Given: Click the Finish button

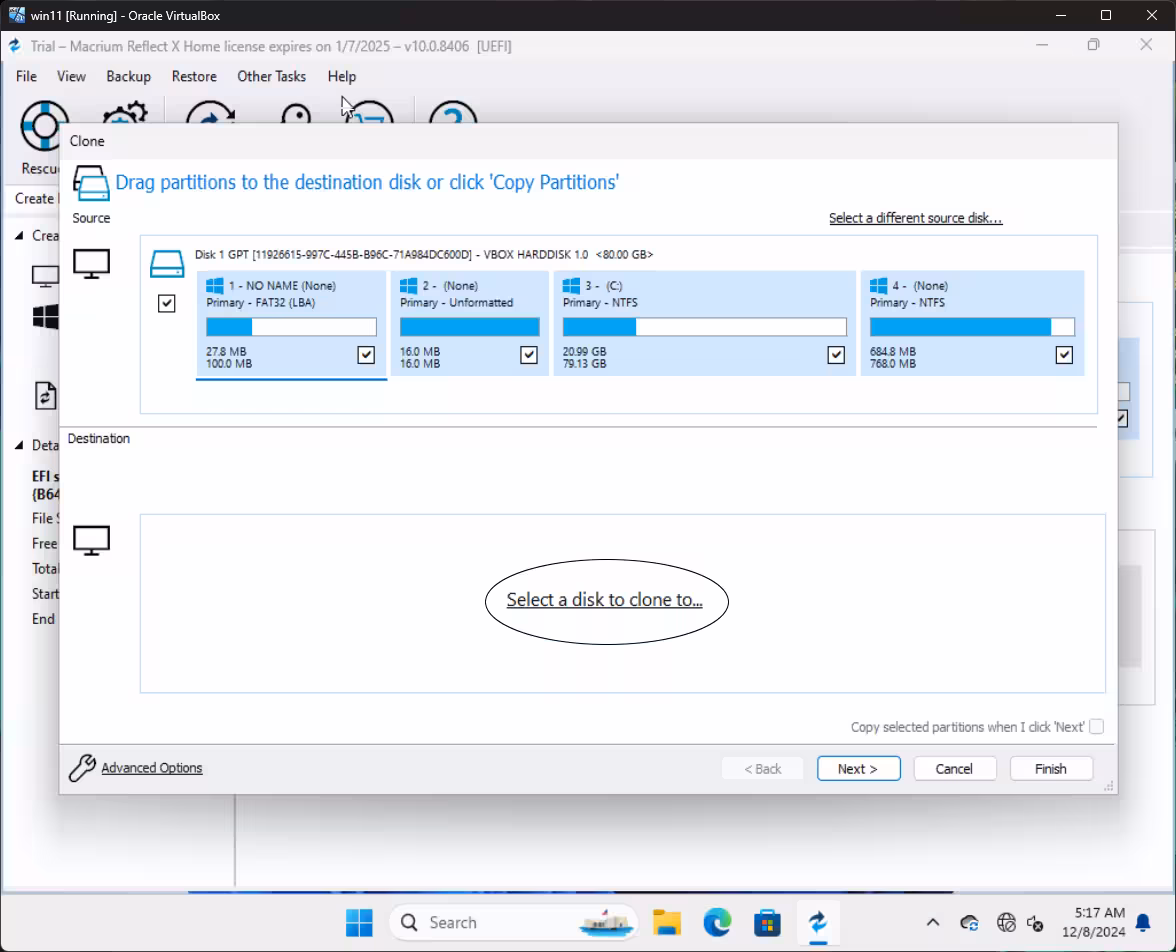Looking at the screenshot, I should tap(1051, 769).
